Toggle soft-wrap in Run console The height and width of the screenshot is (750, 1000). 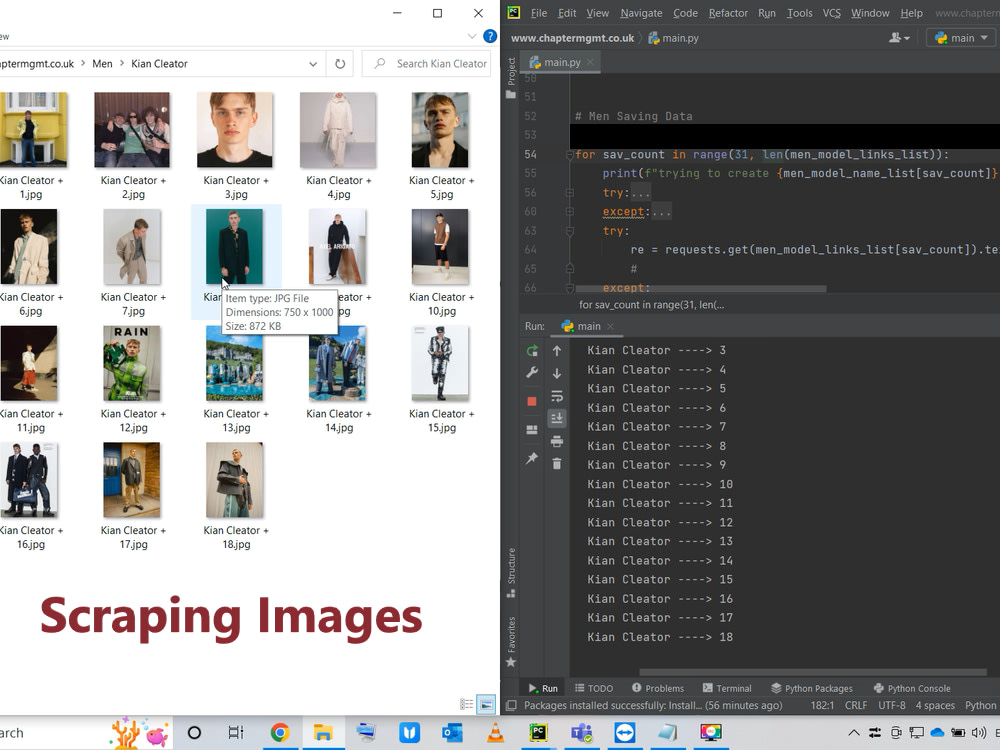coord(557,396)
